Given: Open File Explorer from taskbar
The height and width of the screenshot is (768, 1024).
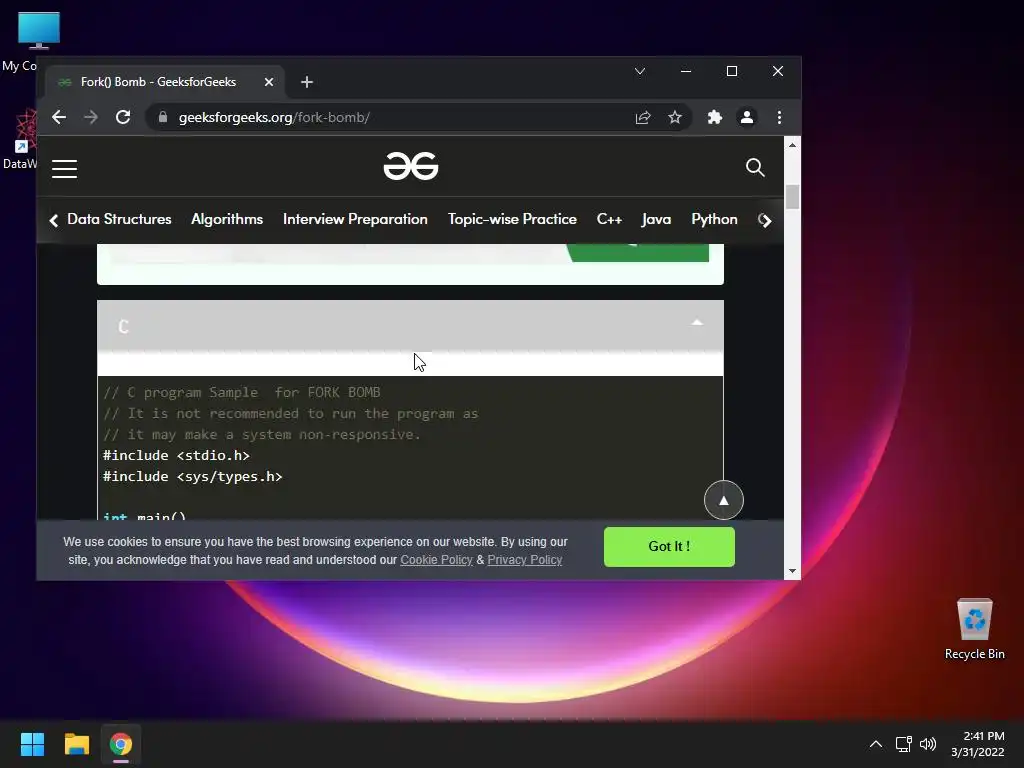Looking at the screenshot, I should pyautogui.click(x=76, y=744).
